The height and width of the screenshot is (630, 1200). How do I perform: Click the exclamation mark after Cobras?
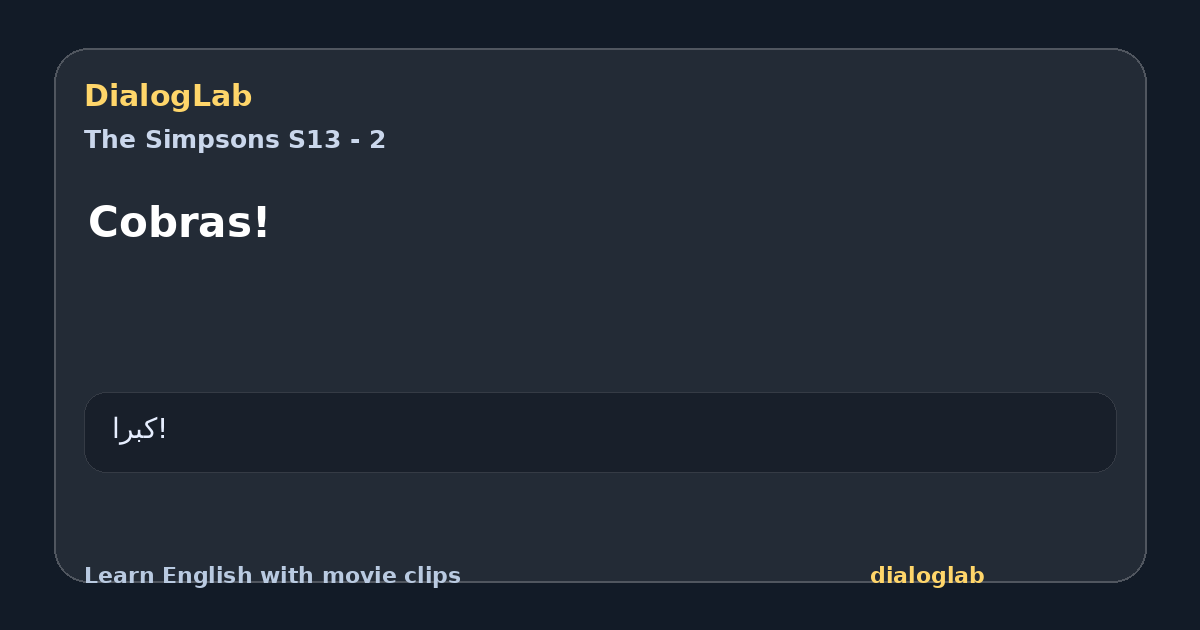[x=261, y=222]
